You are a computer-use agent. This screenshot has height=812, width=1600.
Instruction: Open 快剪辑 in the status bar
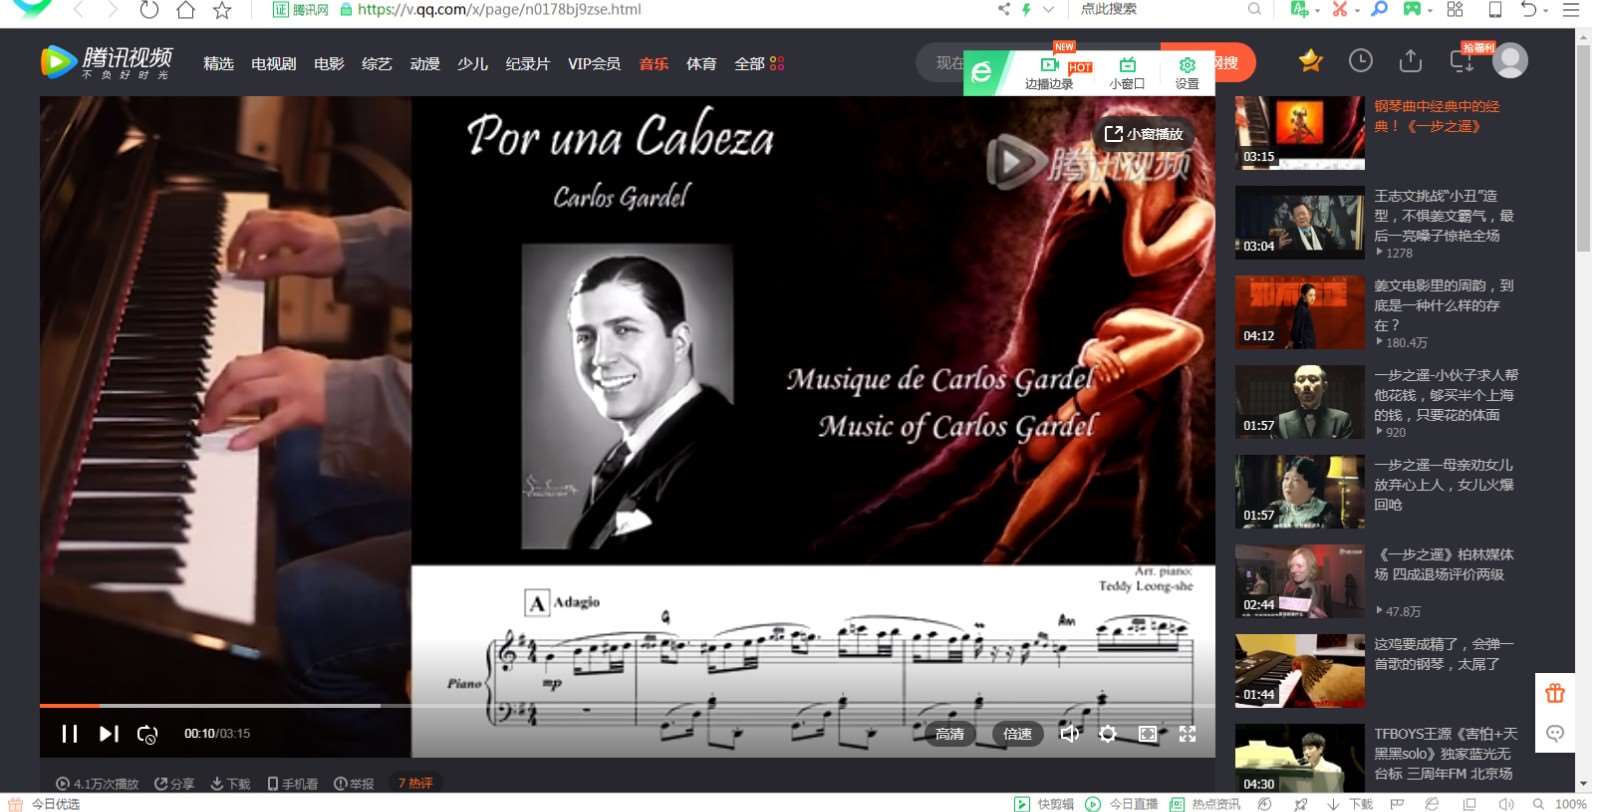coord(1044,804)
